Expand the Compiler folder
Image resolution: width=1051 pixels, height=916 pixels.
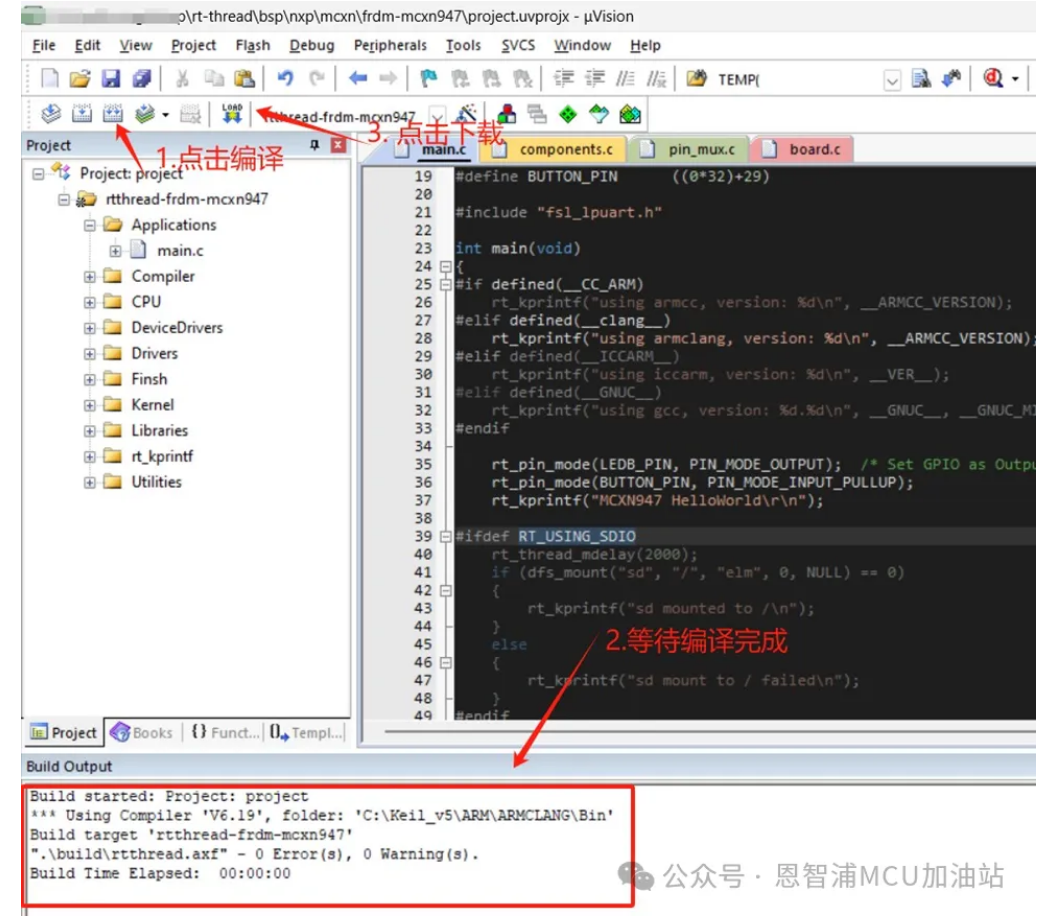(90, 277)
